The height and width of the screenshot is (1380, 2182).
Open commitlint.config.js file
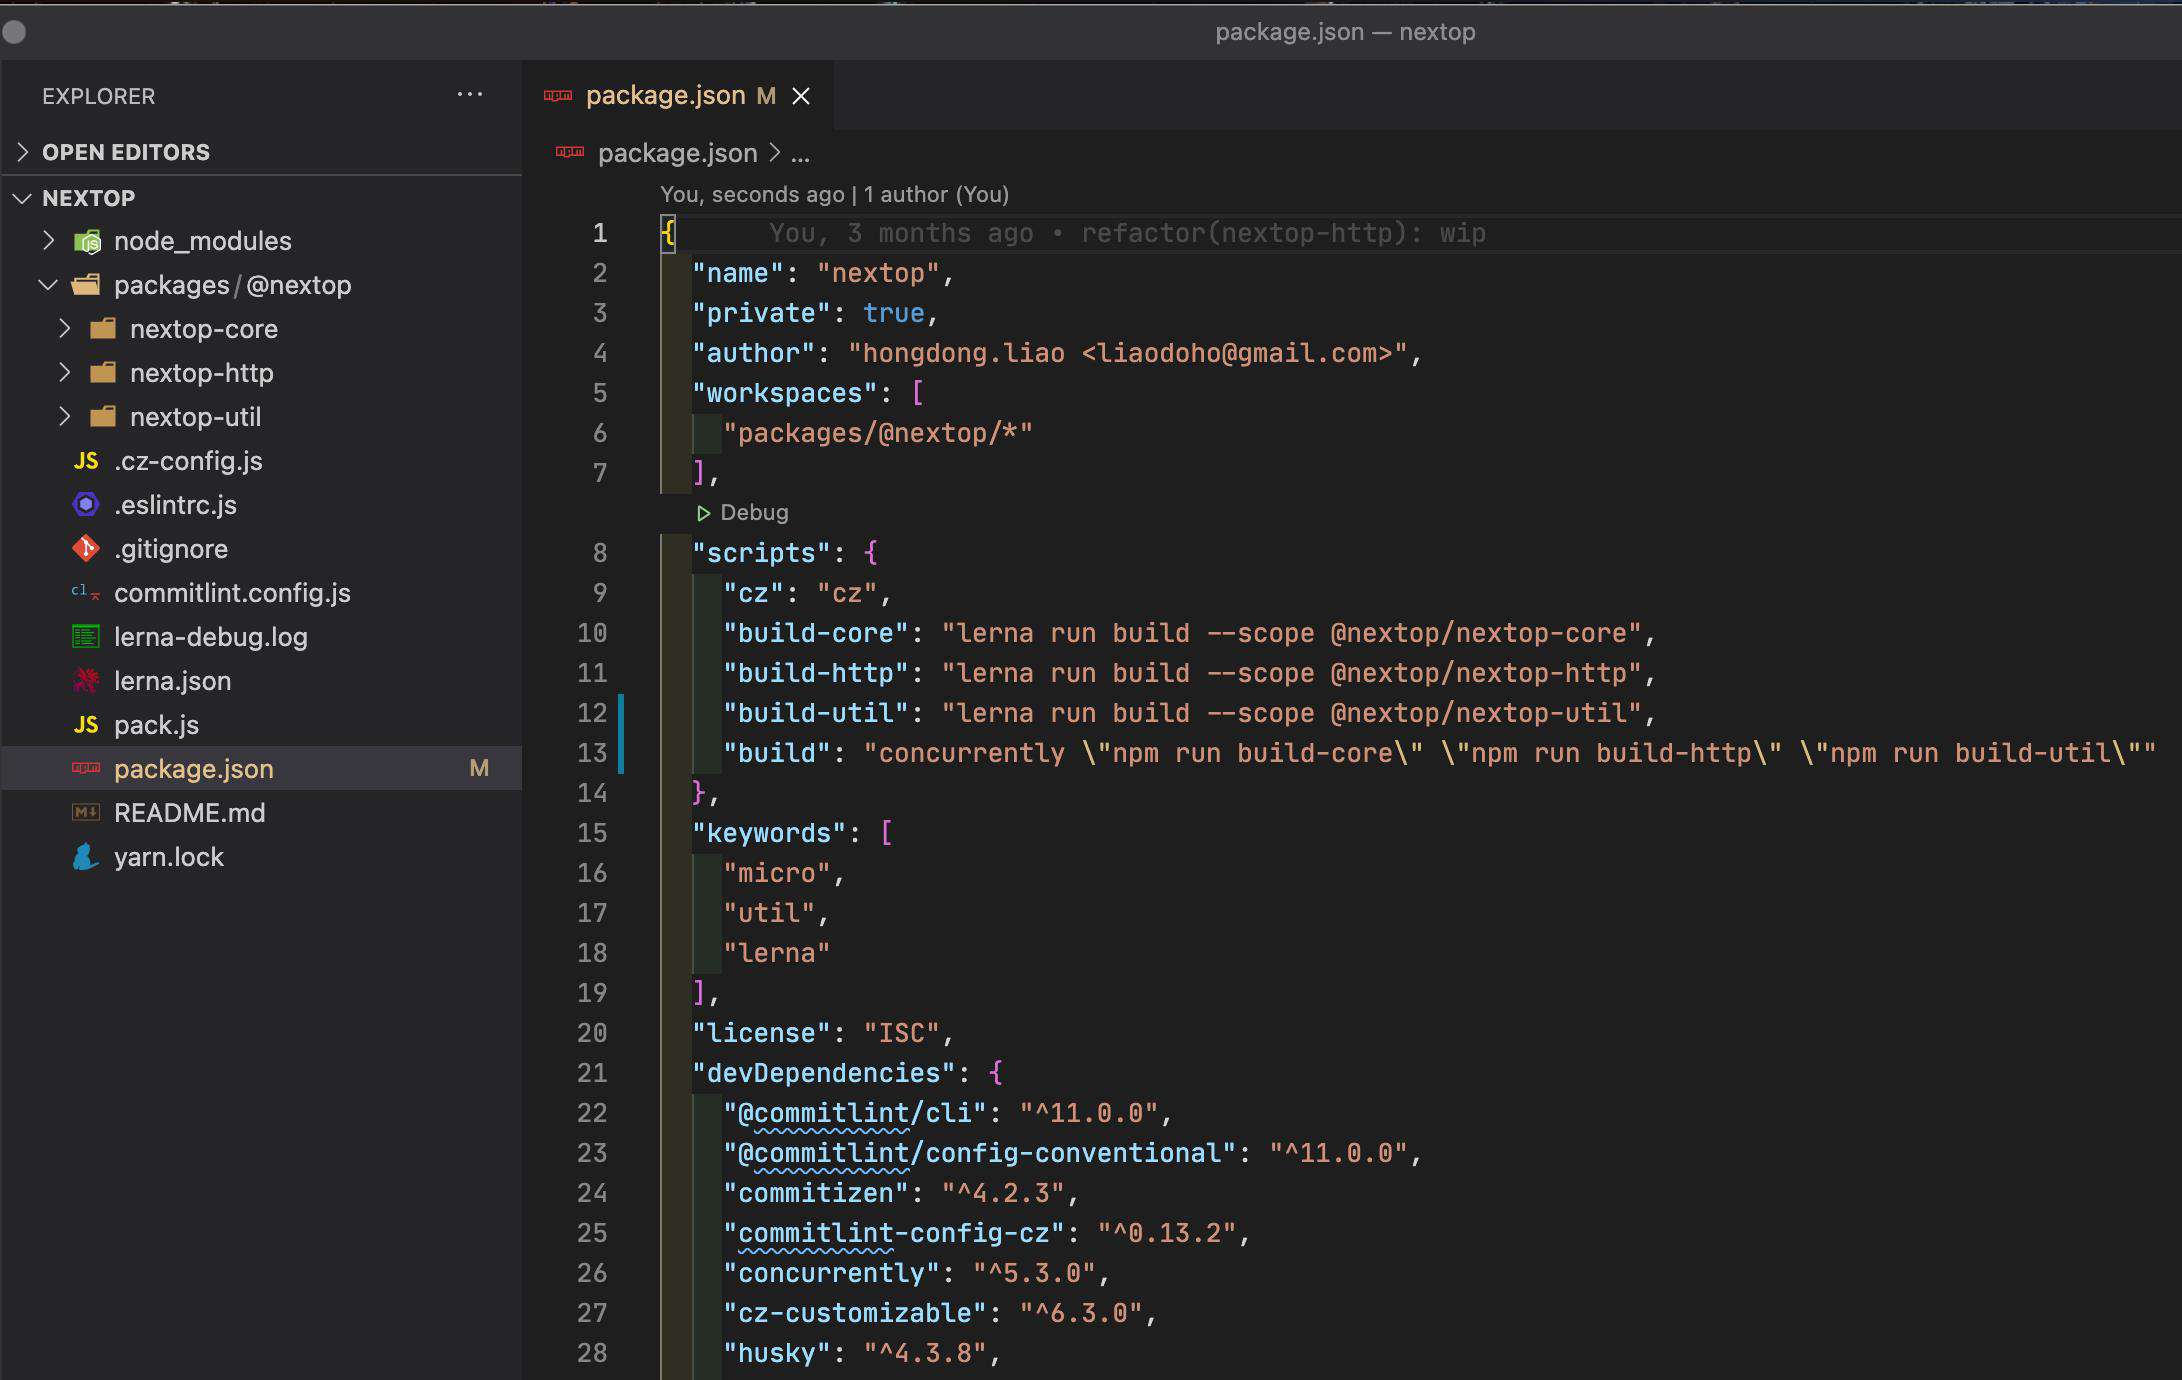coord(232,593)
